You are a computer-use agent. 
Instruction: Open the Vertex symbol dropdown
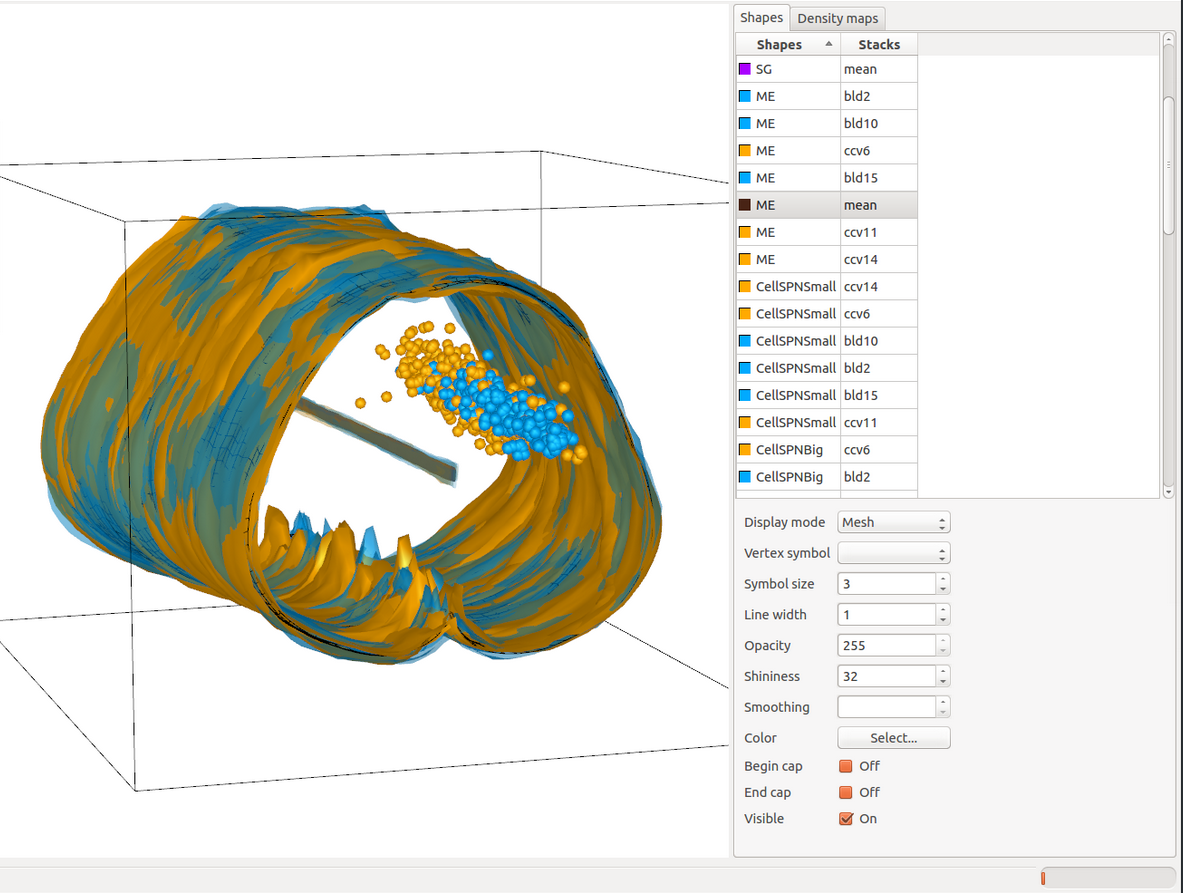893,553
